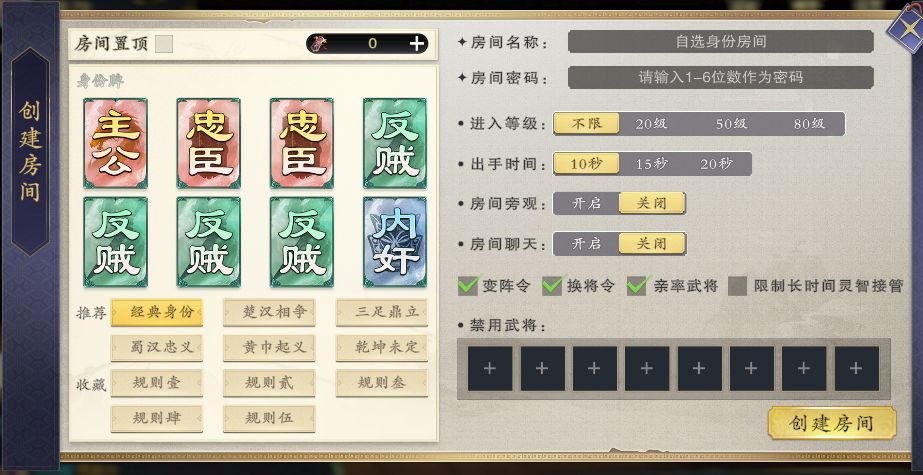The image size is (923, 475).
Task: Select the 楚汉相争 recommended preset
Action: 269,313
